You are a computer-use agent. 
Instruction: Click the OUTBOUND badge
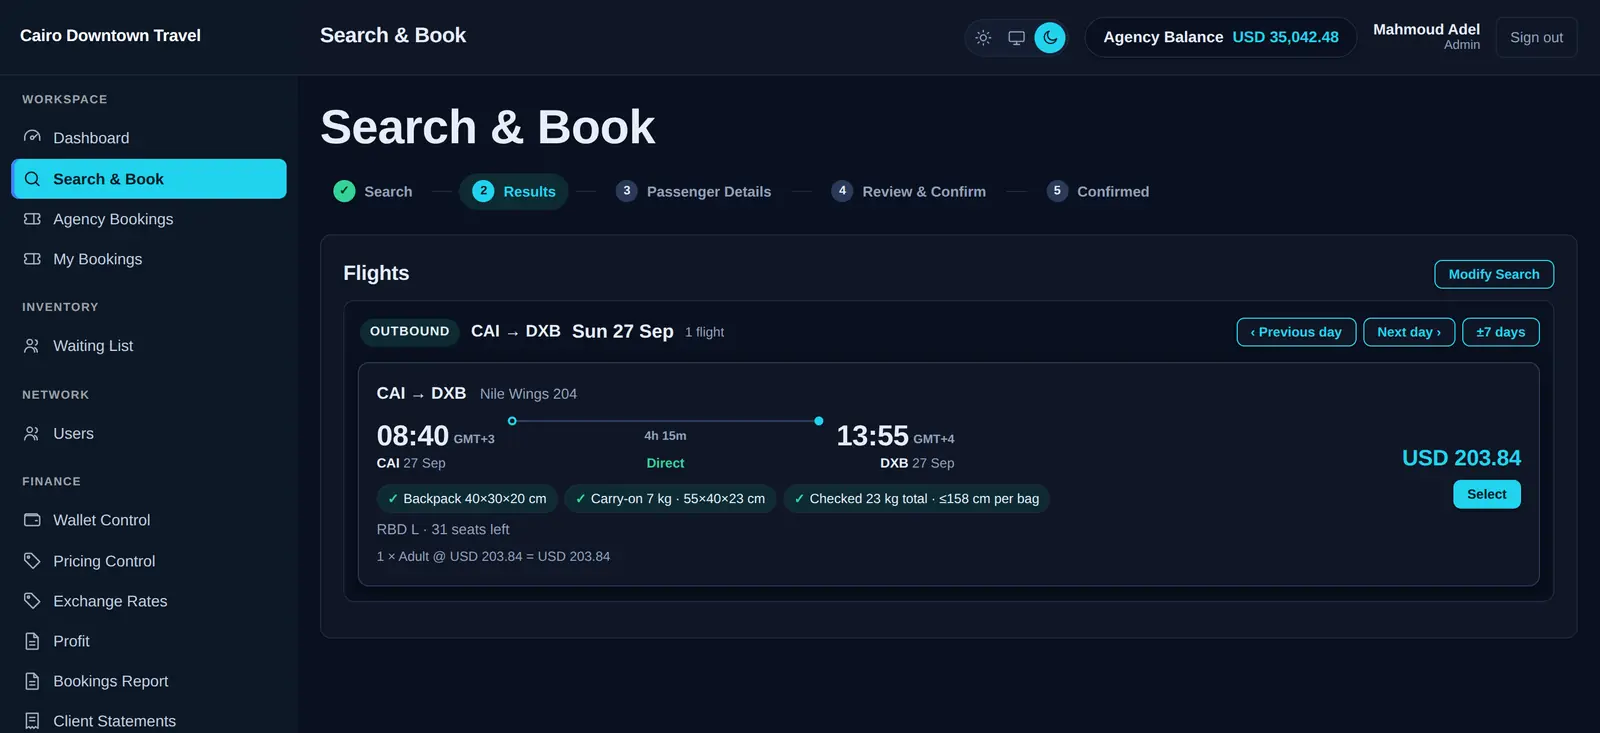point(410,331)
